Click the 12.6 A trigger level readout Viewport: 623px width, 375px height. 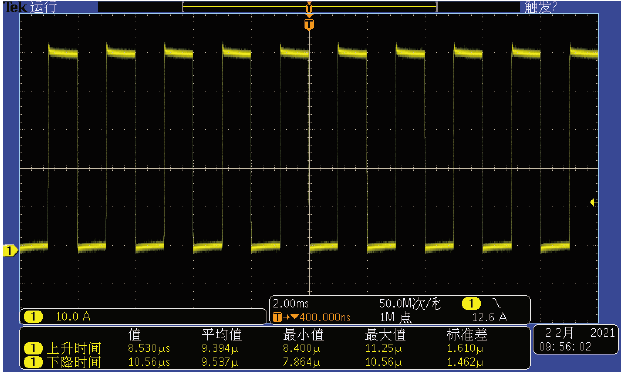tap(490, 317)
